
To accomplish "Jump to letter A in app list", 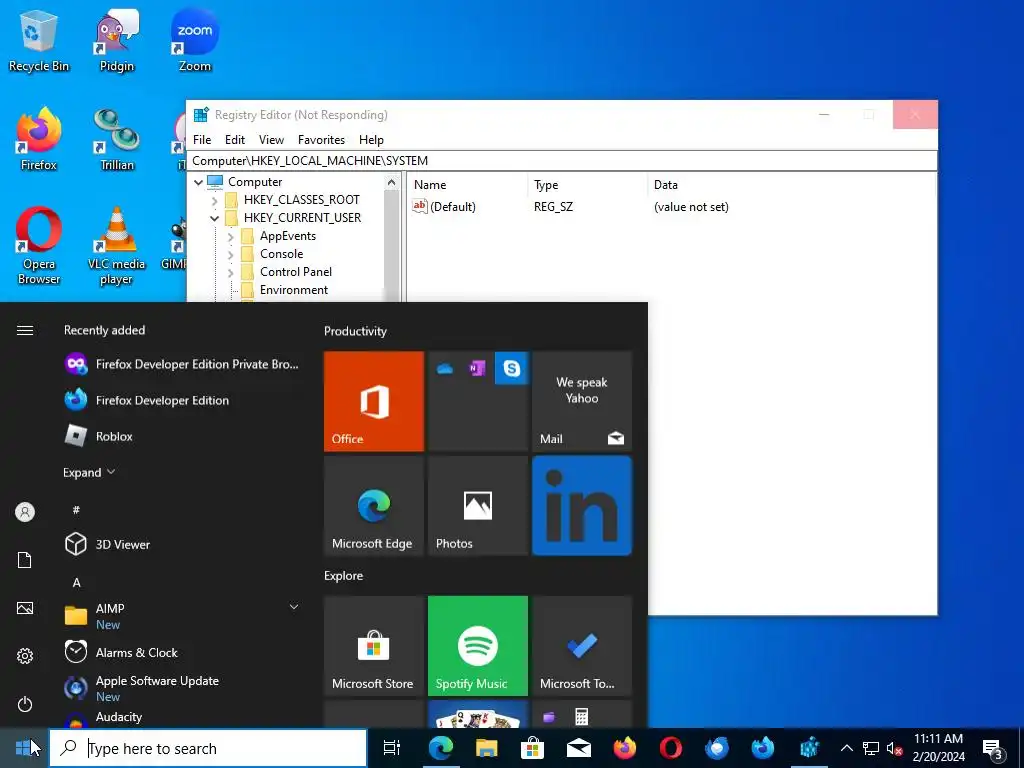I will coord(77,583).
